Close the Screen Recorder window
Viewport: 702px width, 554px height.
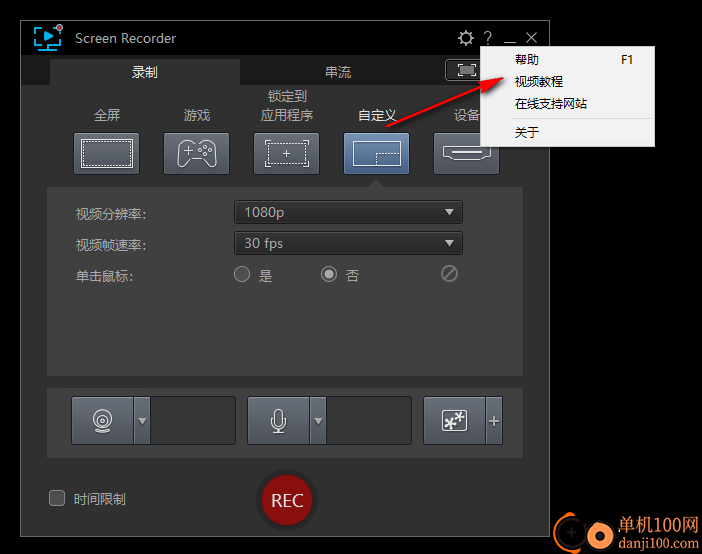click(x=531, y=38)
